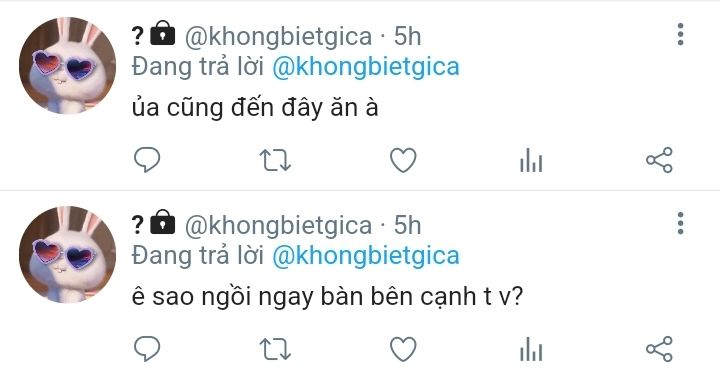Open the bunny profile picture on second tweet
Screen dimensions: 720x377
coord(68,254)
